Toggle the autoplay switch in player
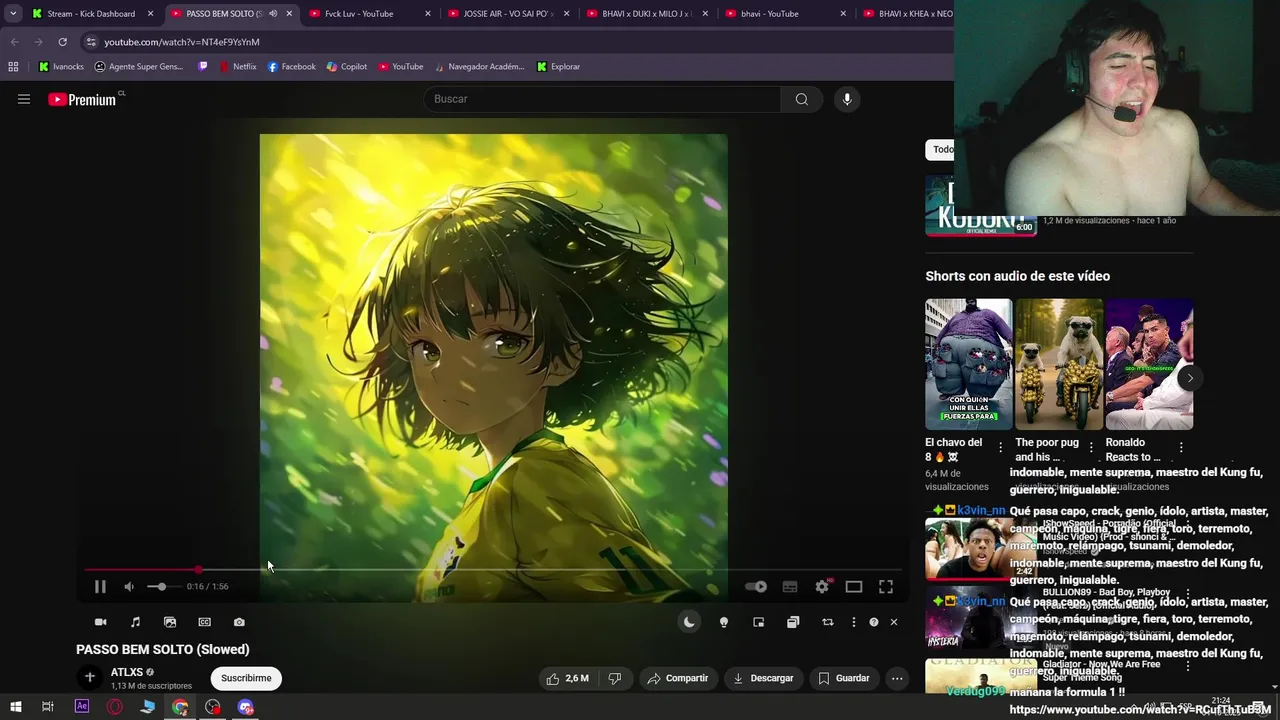1280x720 pixels. pos(756,587)
